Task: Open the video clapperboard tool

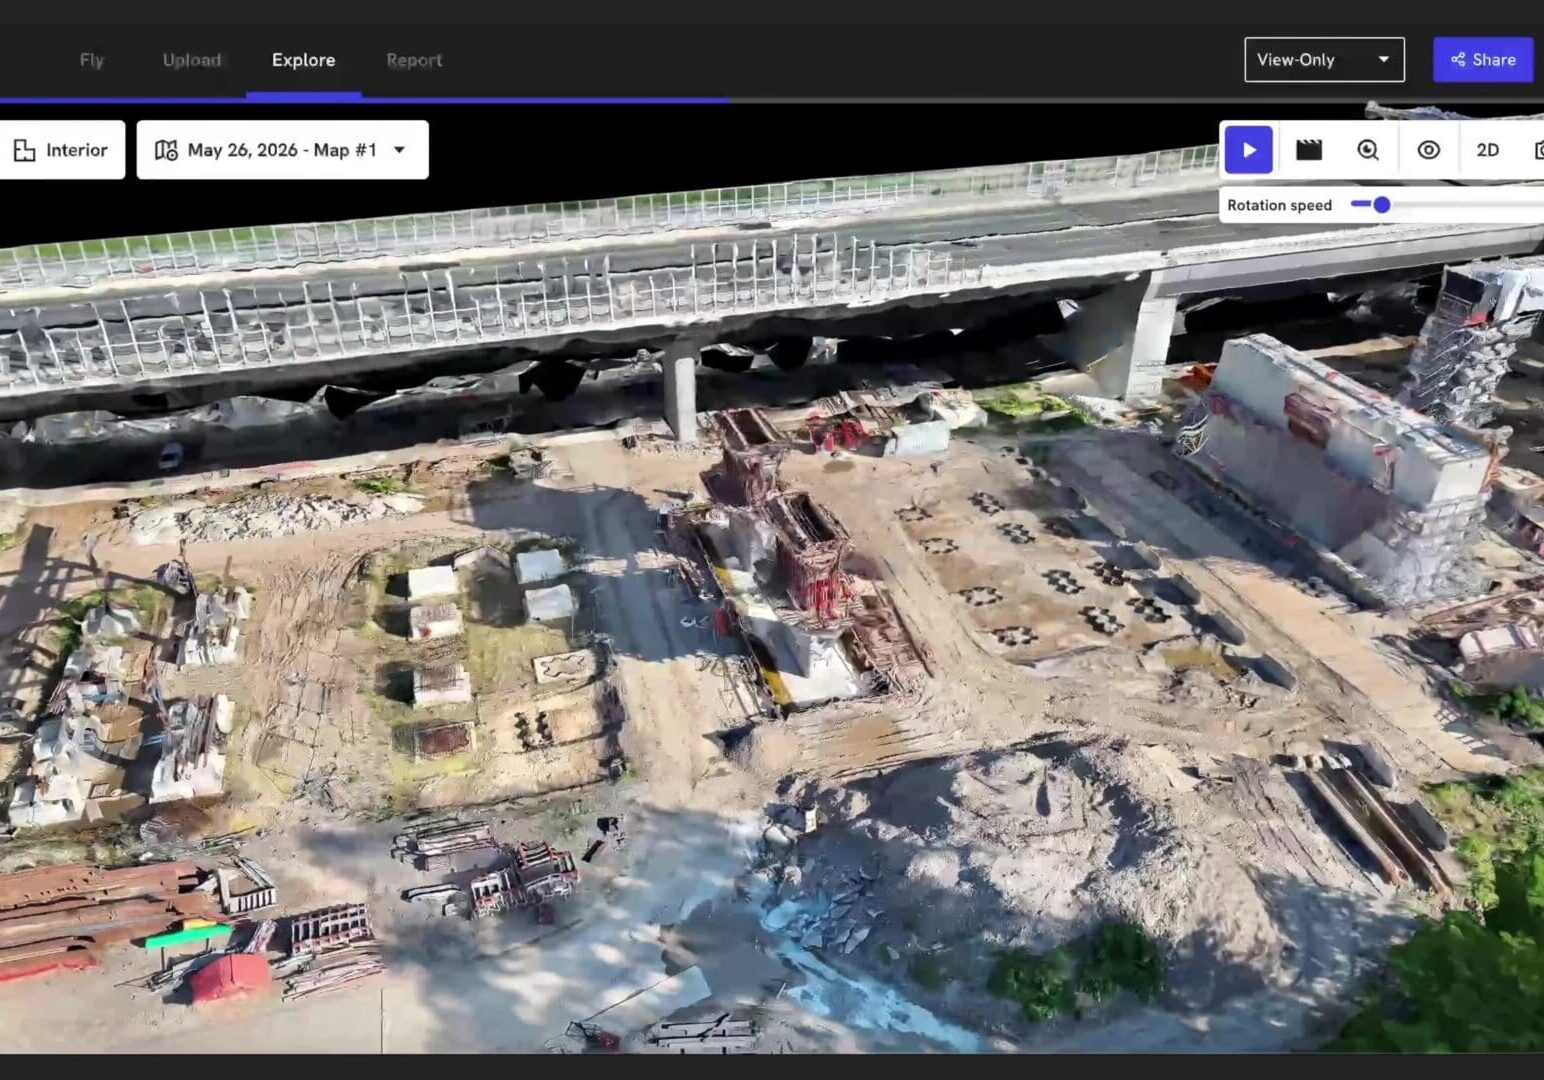Action: [x=1308, y=150]
